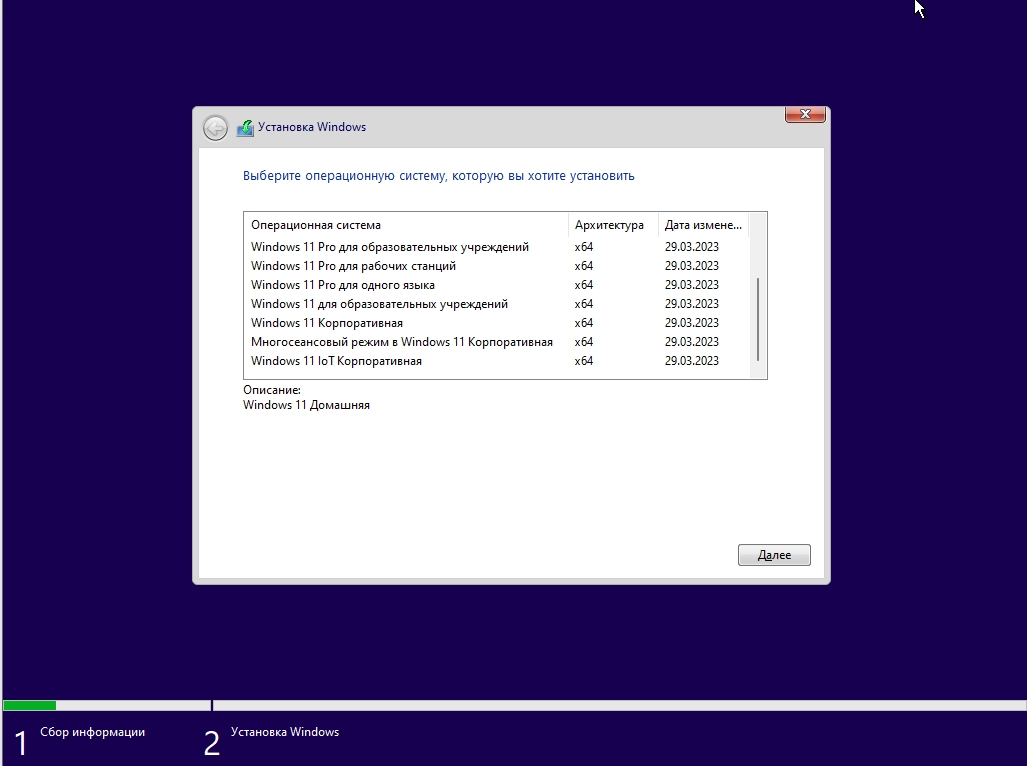Image resolution: width=1027 pixels, height=766 pixels.
Task: Click 29.03.2023 date in Многосеансовый режим row
Action: (x=692, y=342)
